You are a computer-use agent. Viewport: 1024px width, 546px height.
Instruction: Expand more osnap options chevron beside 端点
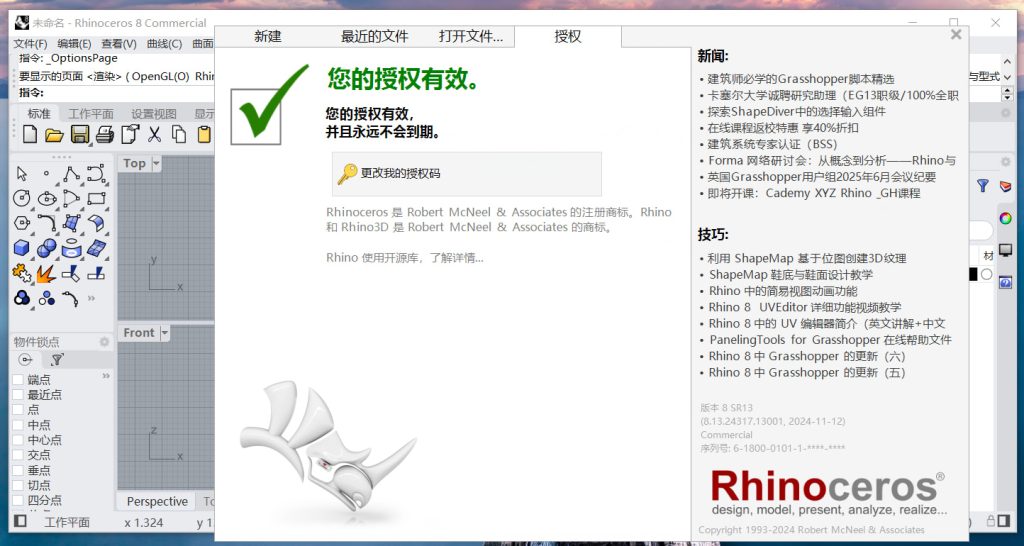(106, 376)
